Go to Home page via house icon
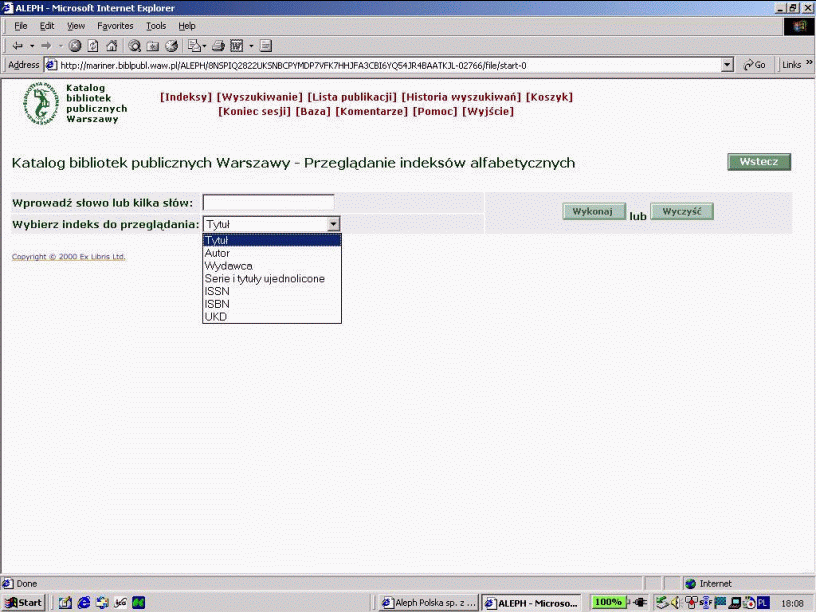This screenshot has width=816, height=612. point(110,45)
